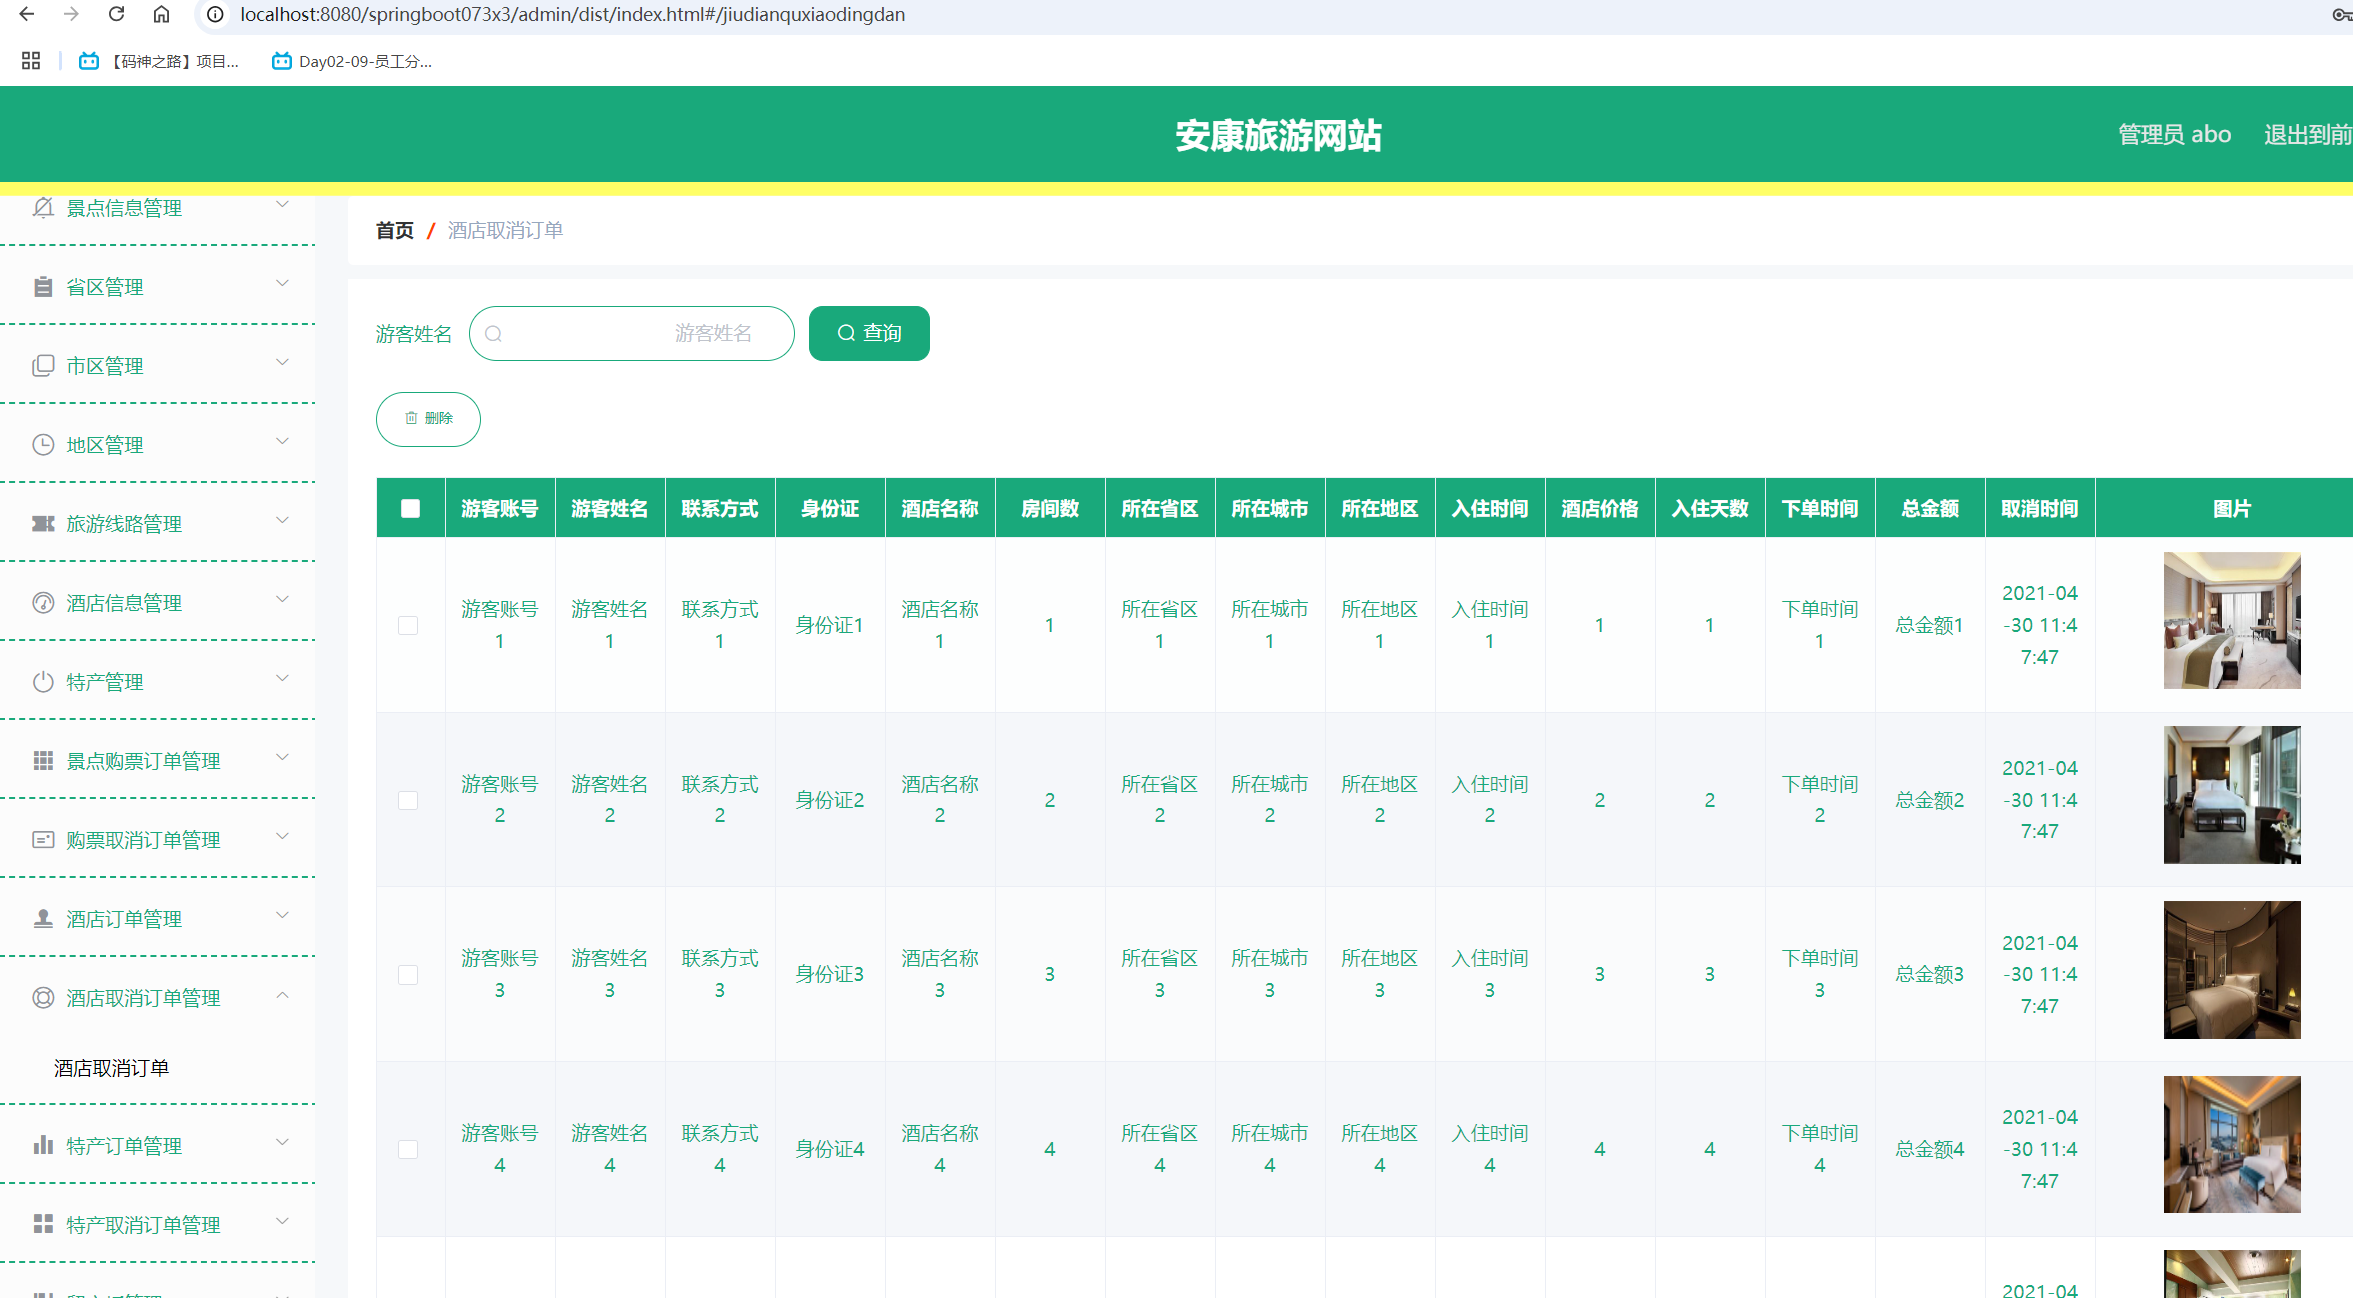Screen dimensions: 2353x1298
Task: Click the 总金额 column header
Action: coord(1930,508)
